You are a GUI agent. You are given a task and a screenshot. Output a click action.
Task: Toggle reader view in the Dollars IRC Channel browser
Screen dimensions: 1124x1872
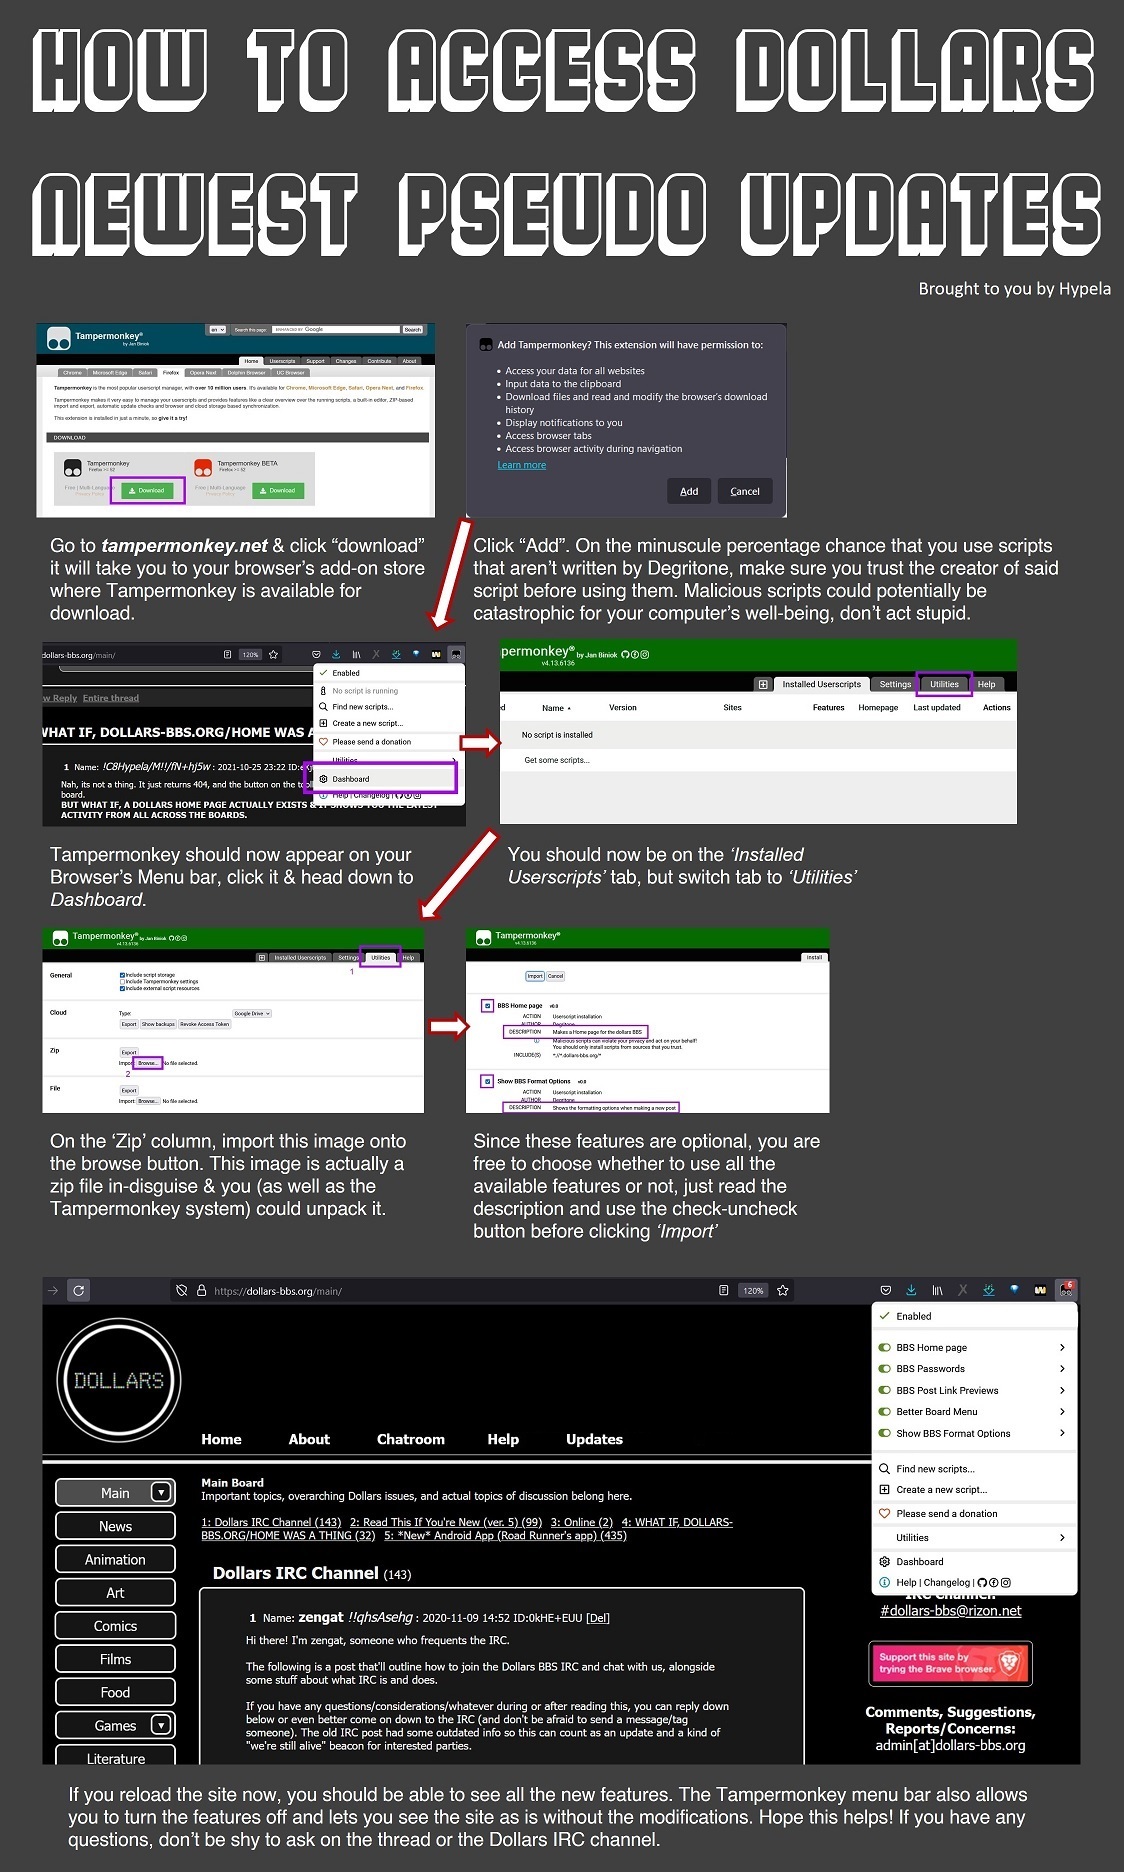coord(723,1291)
